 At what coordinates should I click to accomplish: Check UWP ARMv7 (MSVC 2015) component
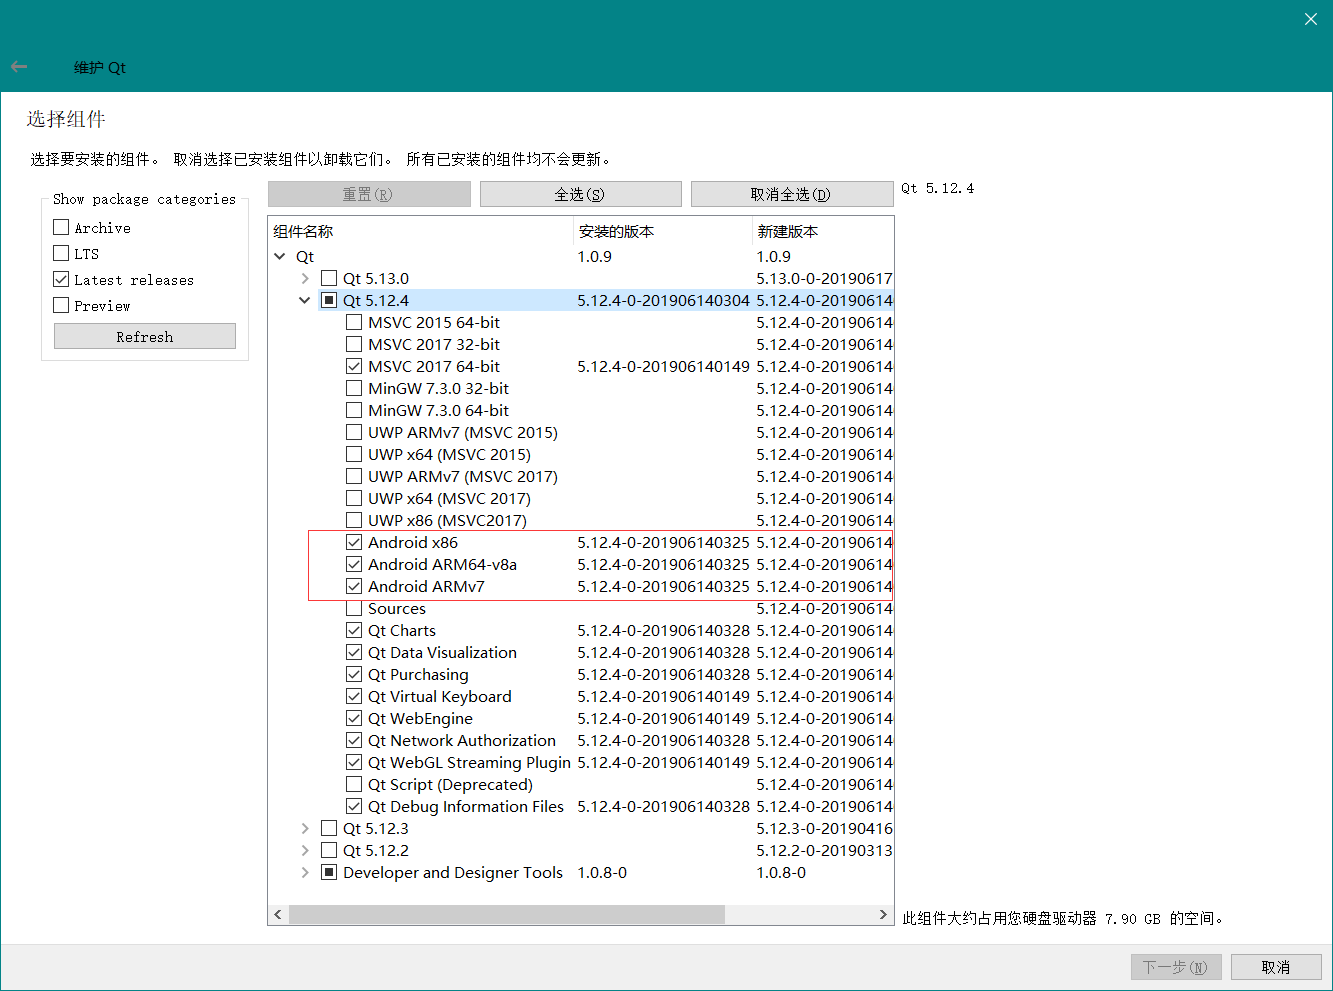click(x=354, y=432)
